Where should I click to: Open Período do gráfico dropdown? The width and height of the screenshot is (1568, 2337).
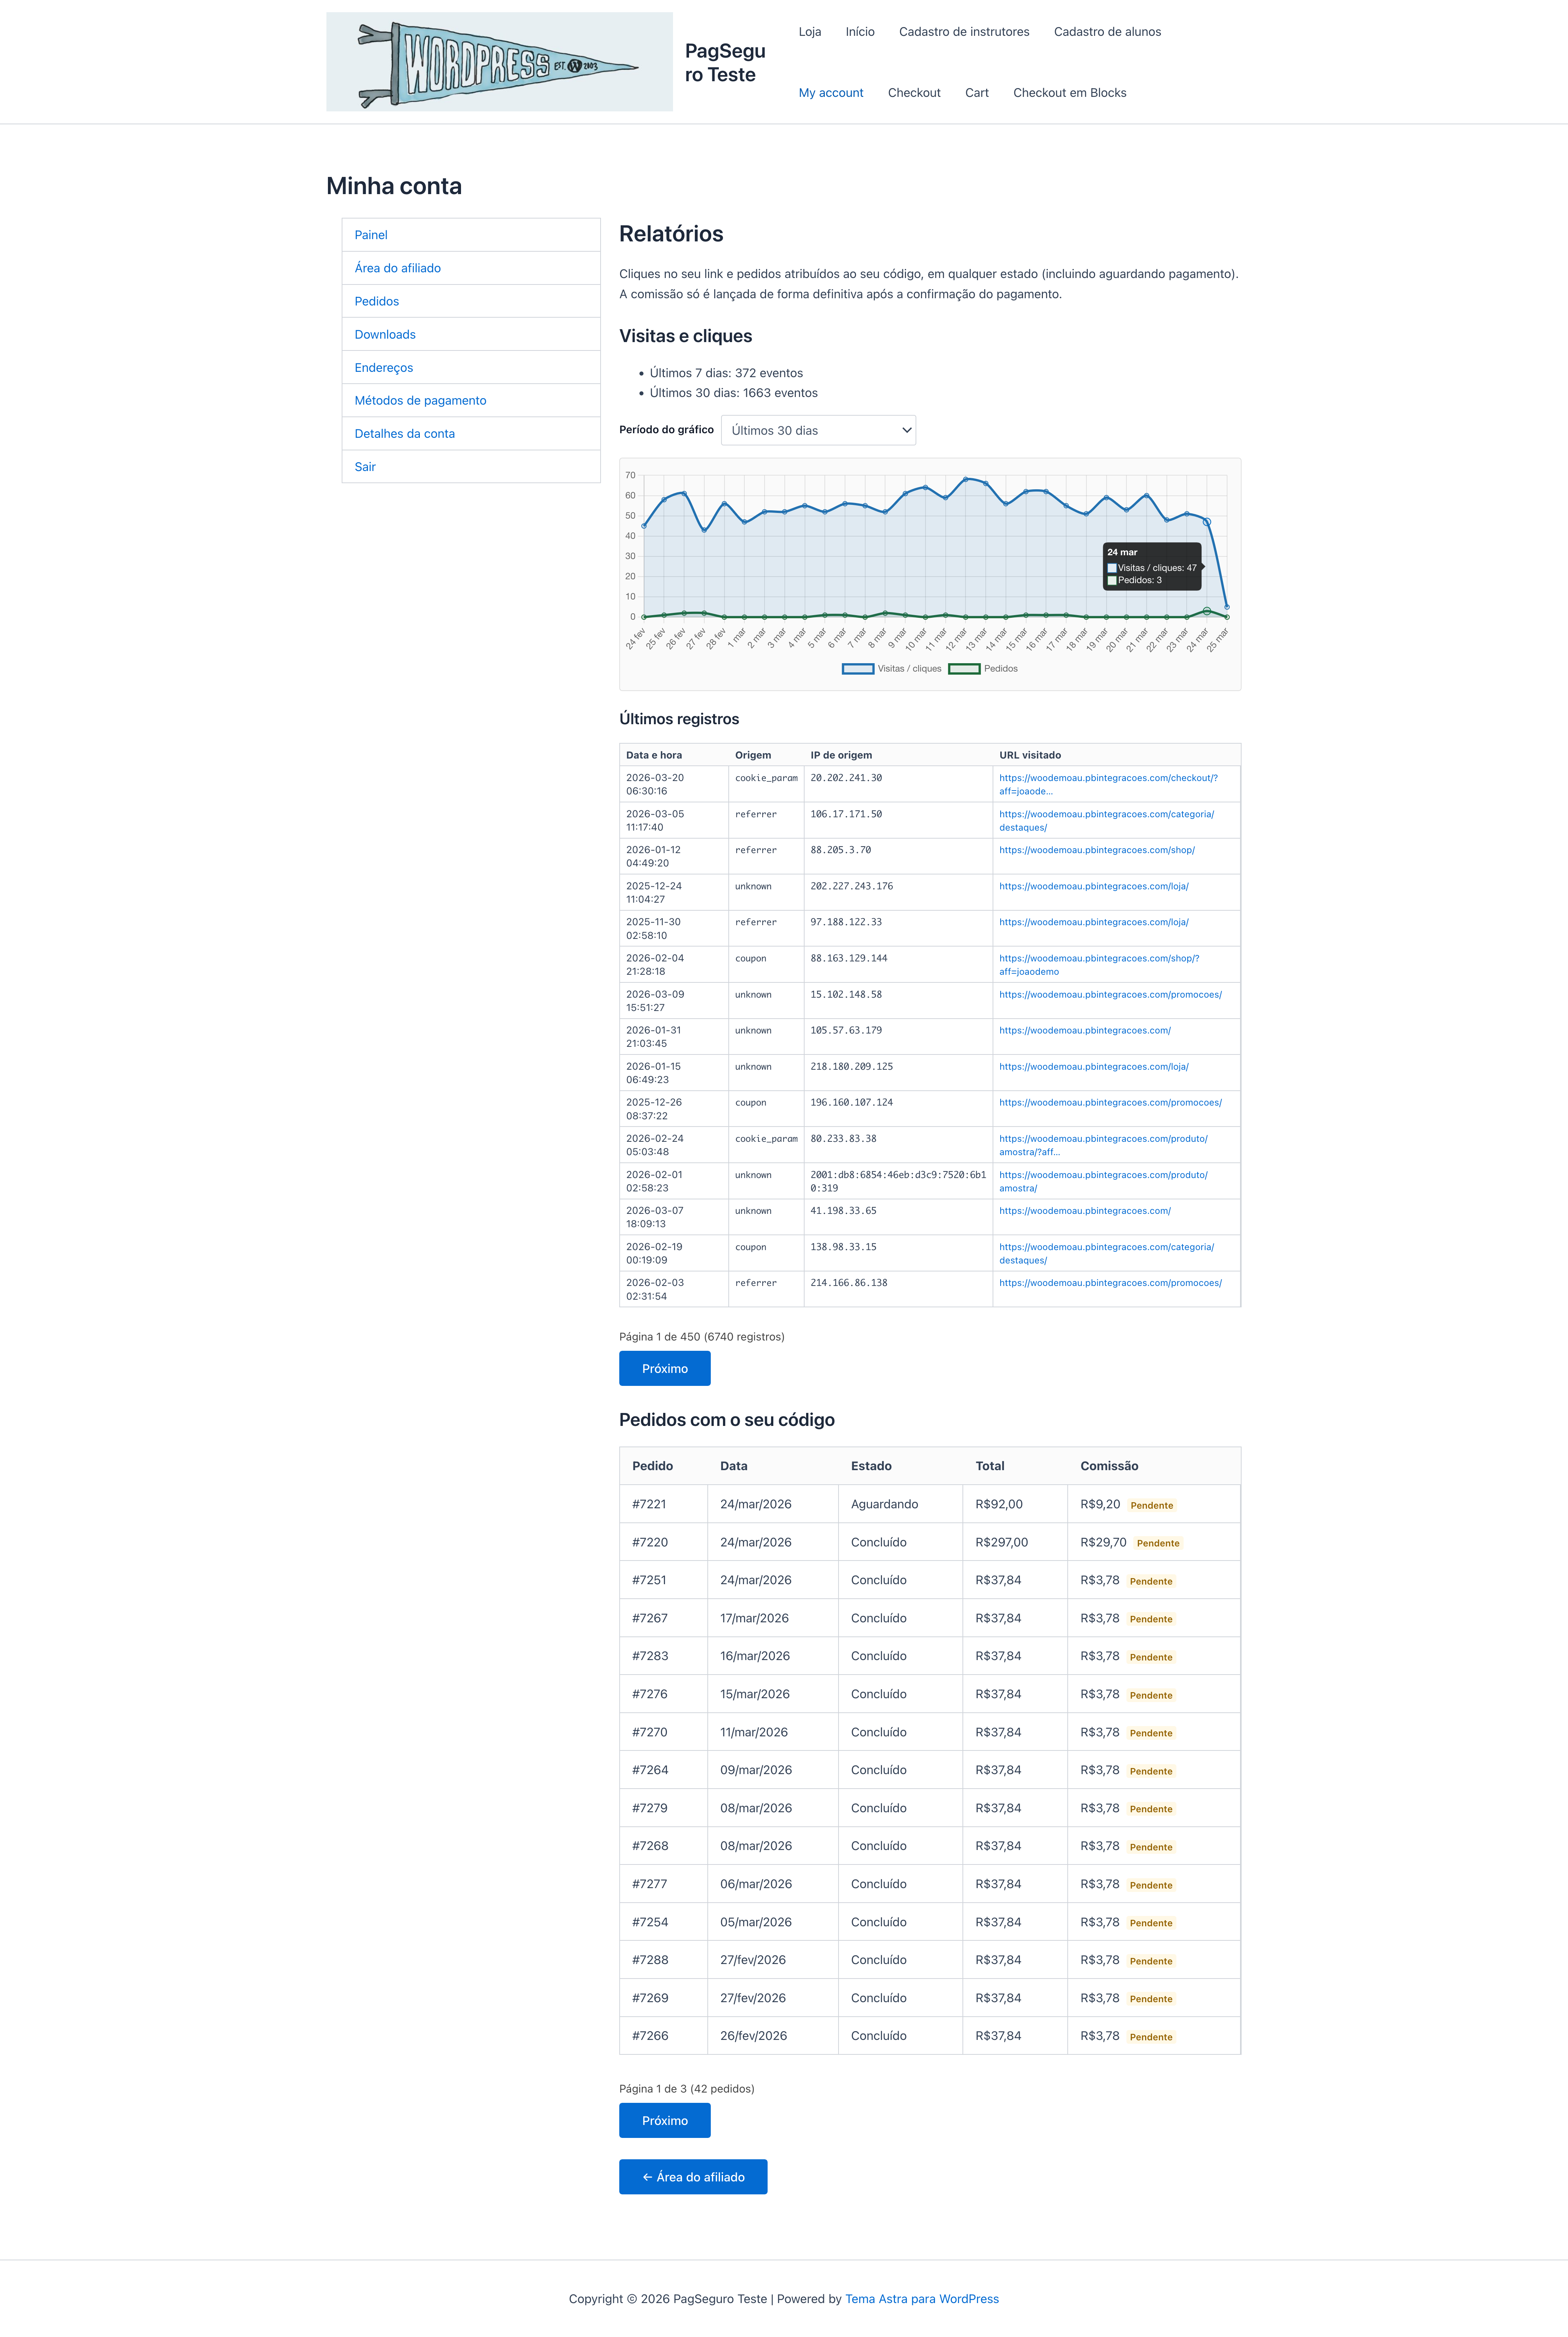818,430
